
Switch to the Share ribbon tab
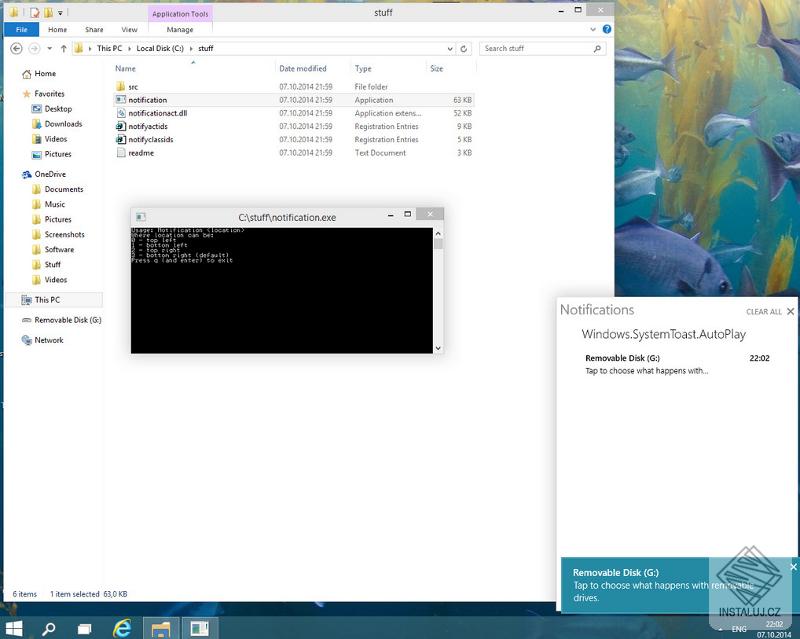[x=94, y=30]
